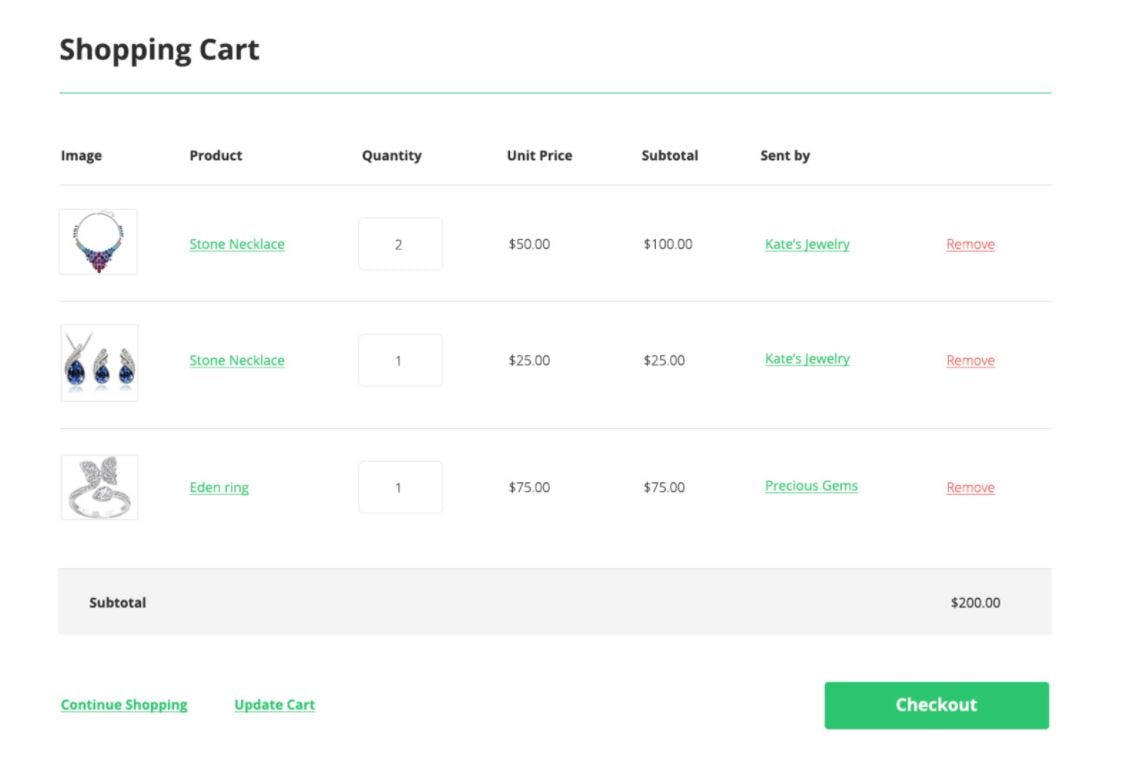Open the butterfly ring product thumbnail
1130x770 pixels.
[99, 487]
